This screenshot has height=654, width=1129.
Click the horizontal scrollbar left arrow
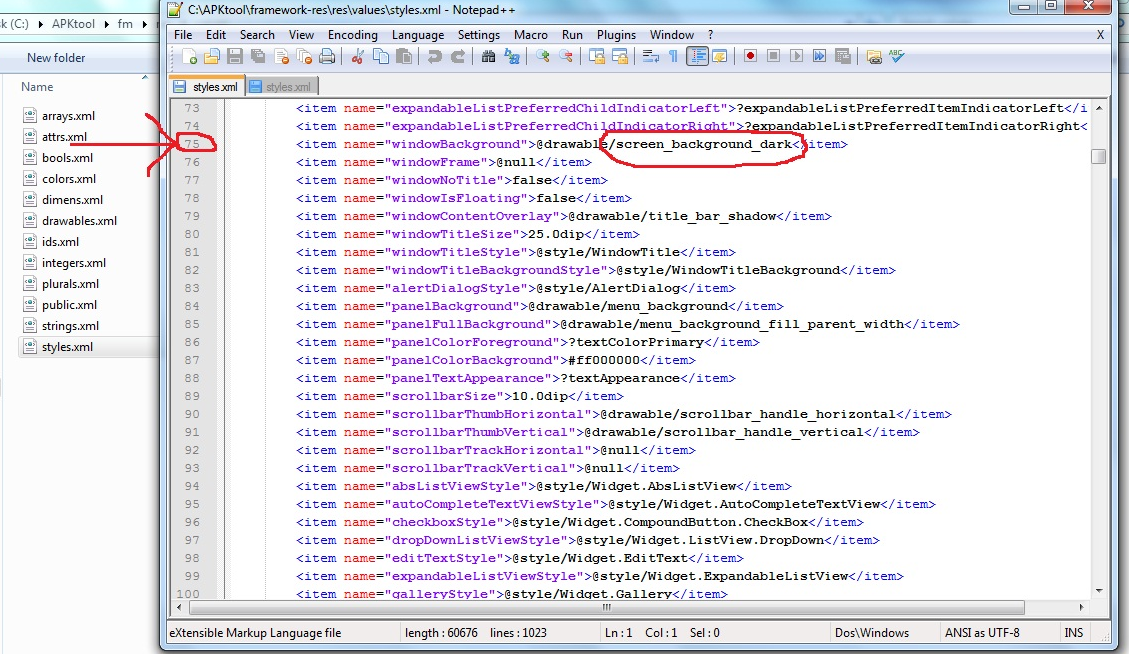point(179,607)
